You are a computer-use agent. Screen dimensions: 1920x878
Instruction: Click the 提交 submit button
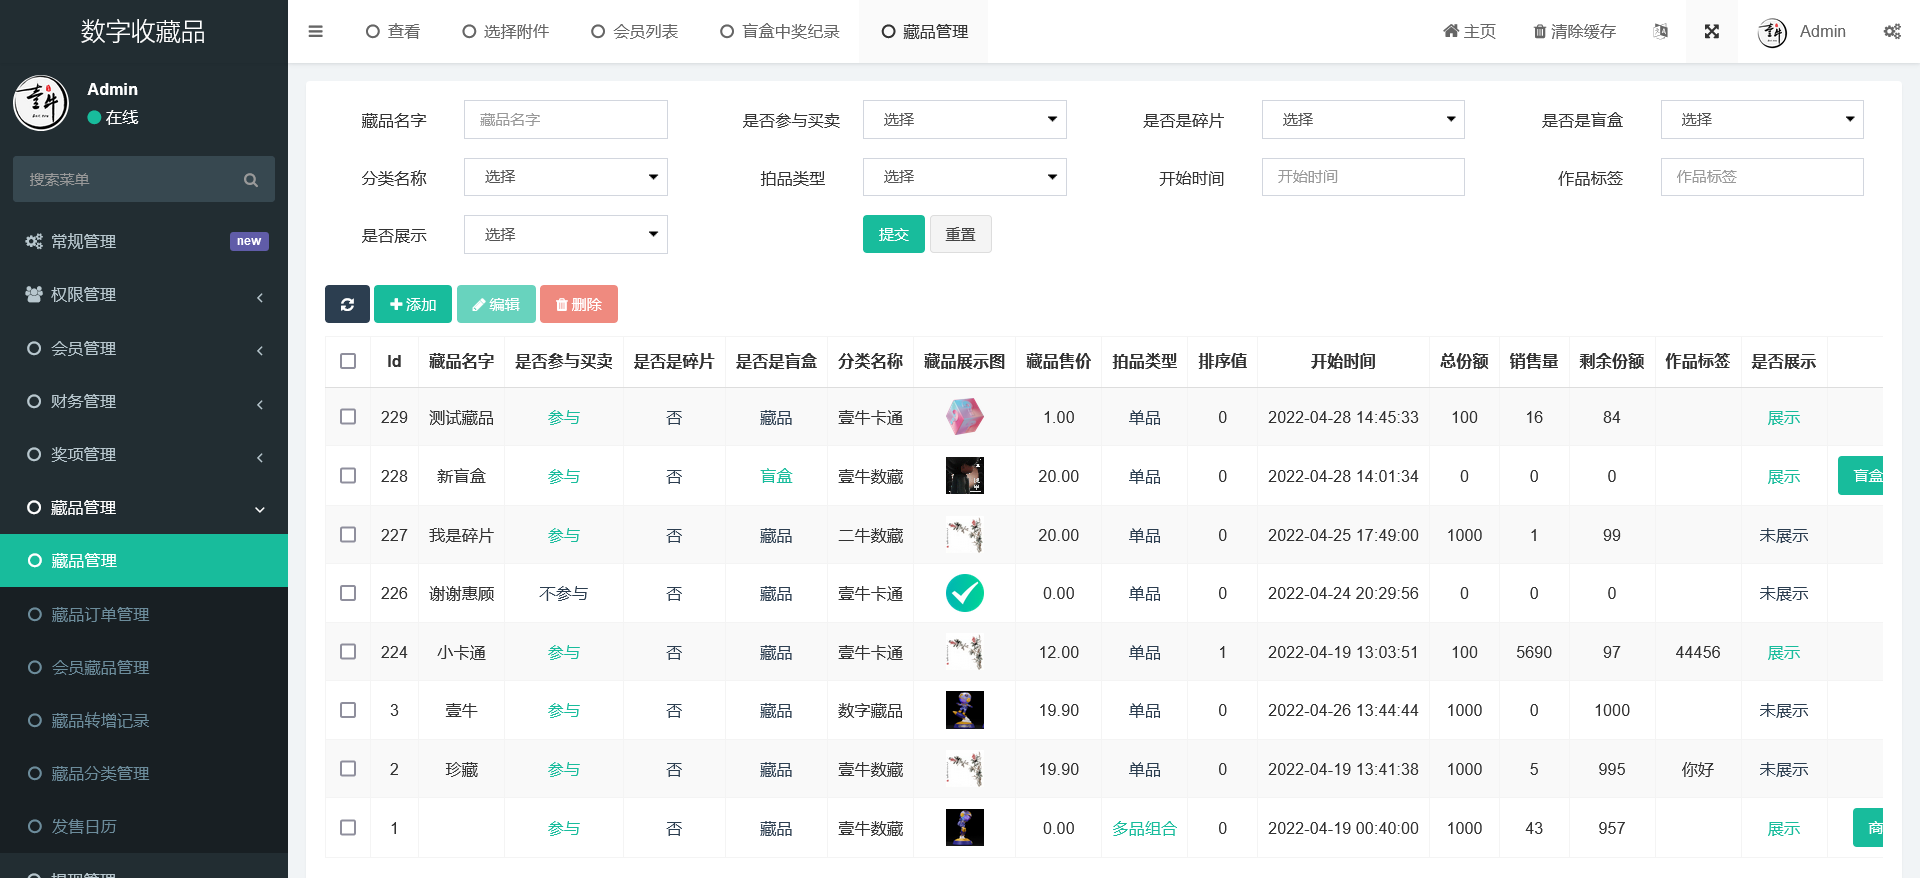(x=893, y=235)
